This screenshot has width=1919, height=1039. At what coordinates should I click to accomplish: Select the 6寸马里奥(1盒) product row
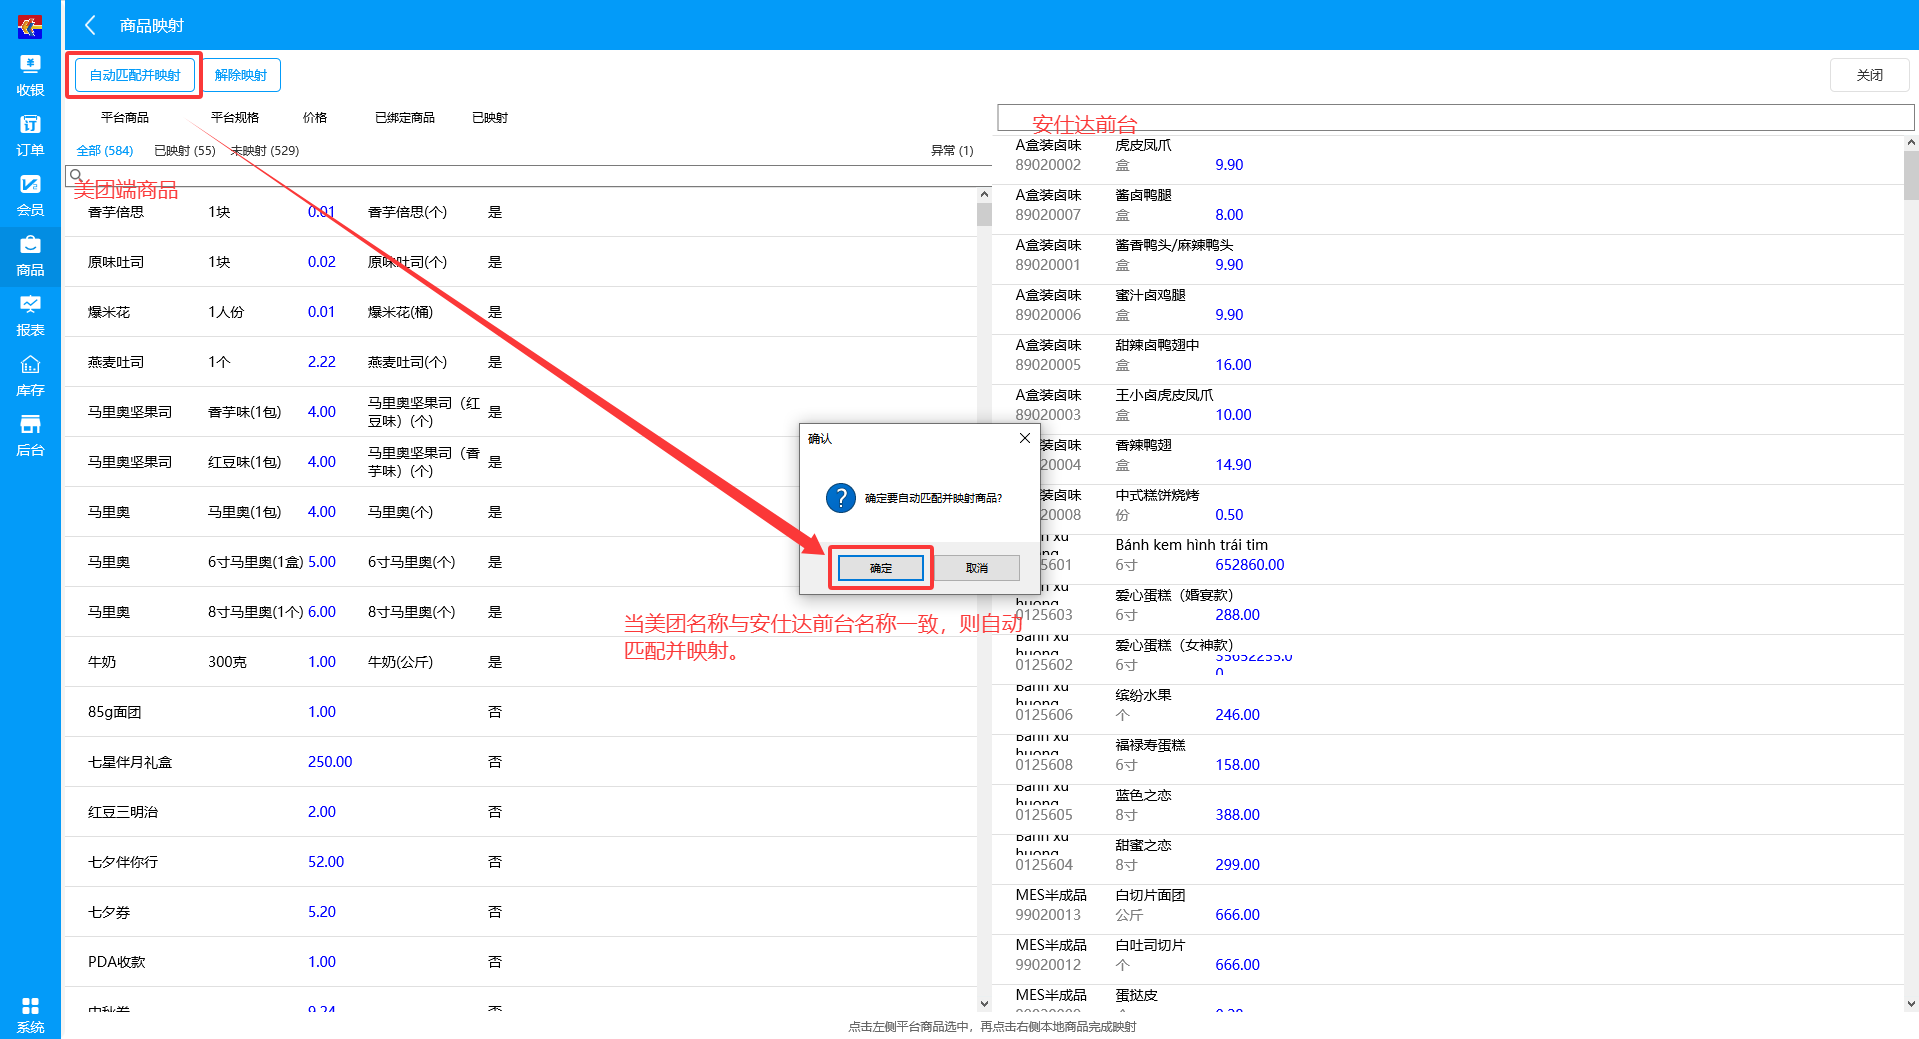pos(520,562)
